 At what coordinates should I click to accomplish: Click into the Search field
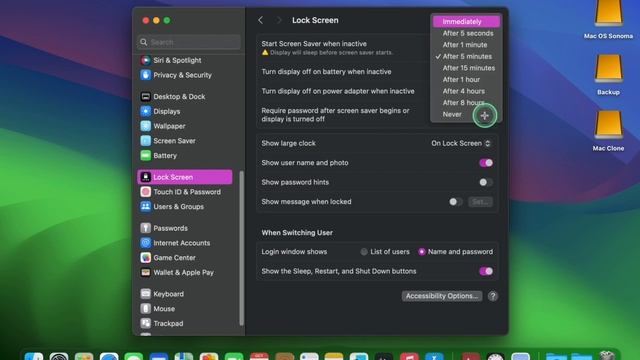pos(189,42)
